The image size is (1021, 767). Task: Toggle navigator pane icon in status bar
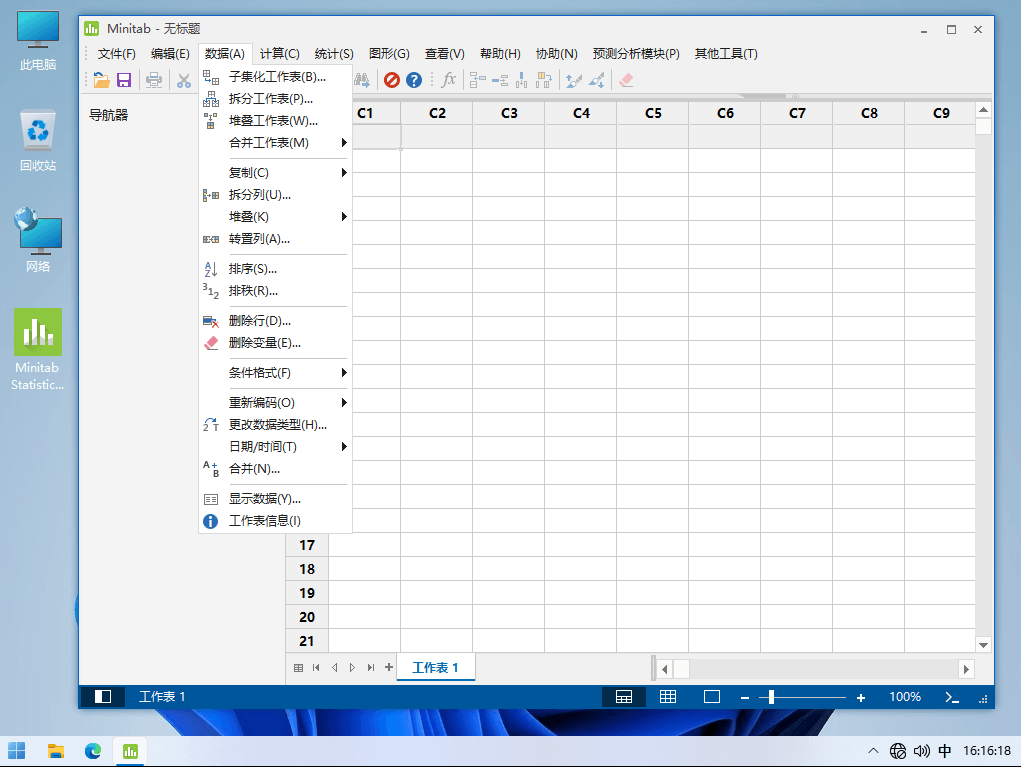(x=103, y=697)
